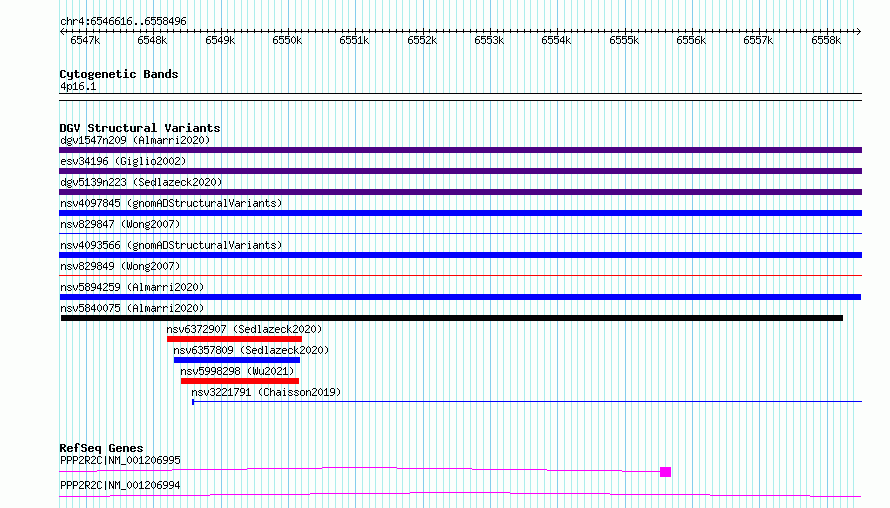The height and width of the screenshot is (508, 890).
Task: Select the dgv5139n223 (Sedlazeck2020) variant bar
Action: [x=460, y=192]
